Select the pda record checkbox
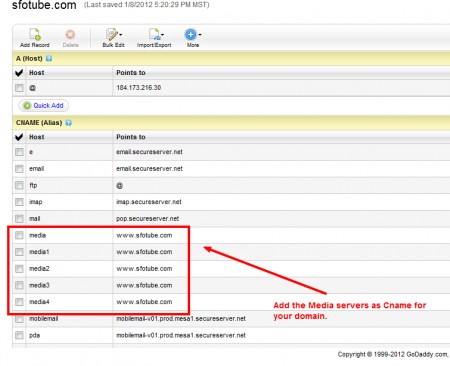 tap(19, 335)
